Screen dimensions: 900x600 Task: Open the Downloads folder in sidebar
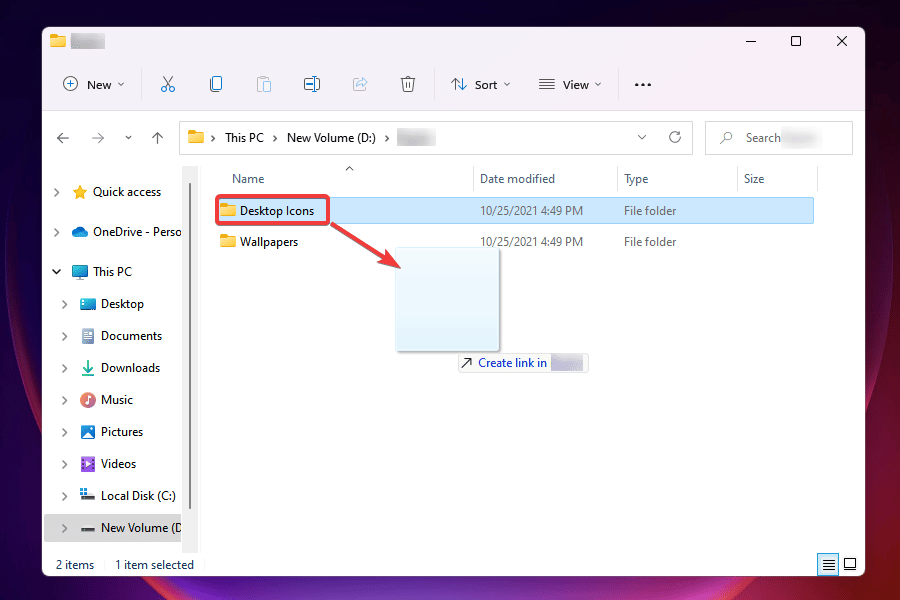[131, 367]
